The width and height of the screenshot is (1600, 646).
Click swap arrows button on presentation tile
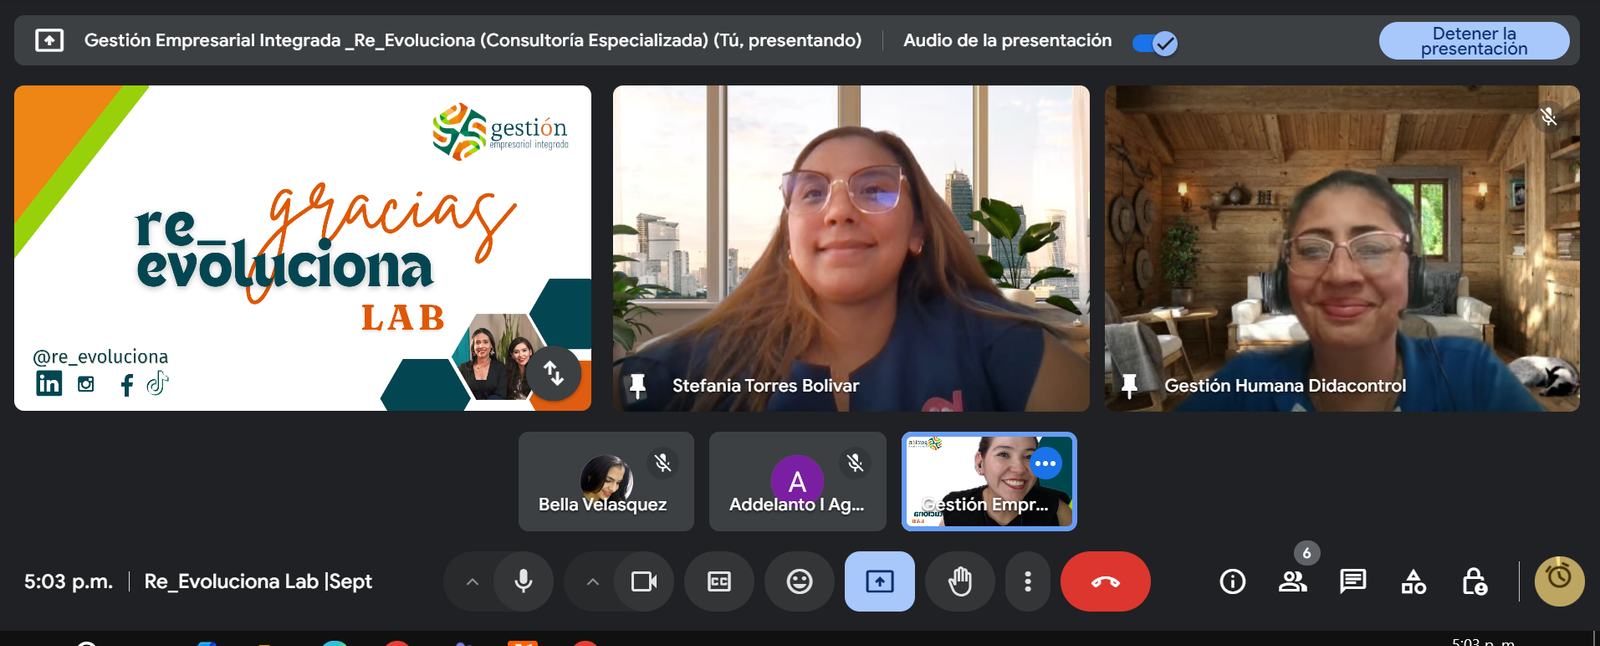(x=554, y=373)
